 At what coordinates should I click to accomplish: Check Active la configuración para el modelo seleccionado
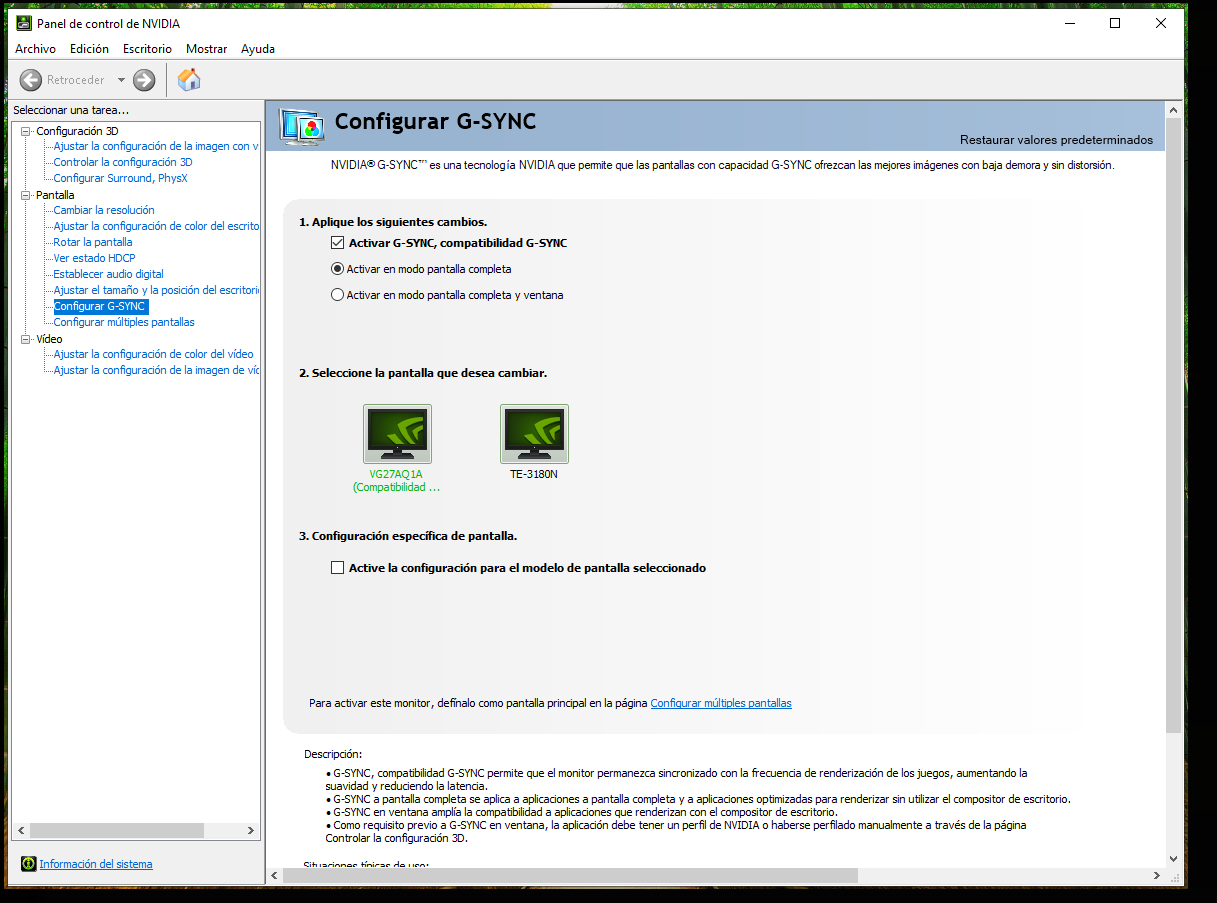(337, 568)
